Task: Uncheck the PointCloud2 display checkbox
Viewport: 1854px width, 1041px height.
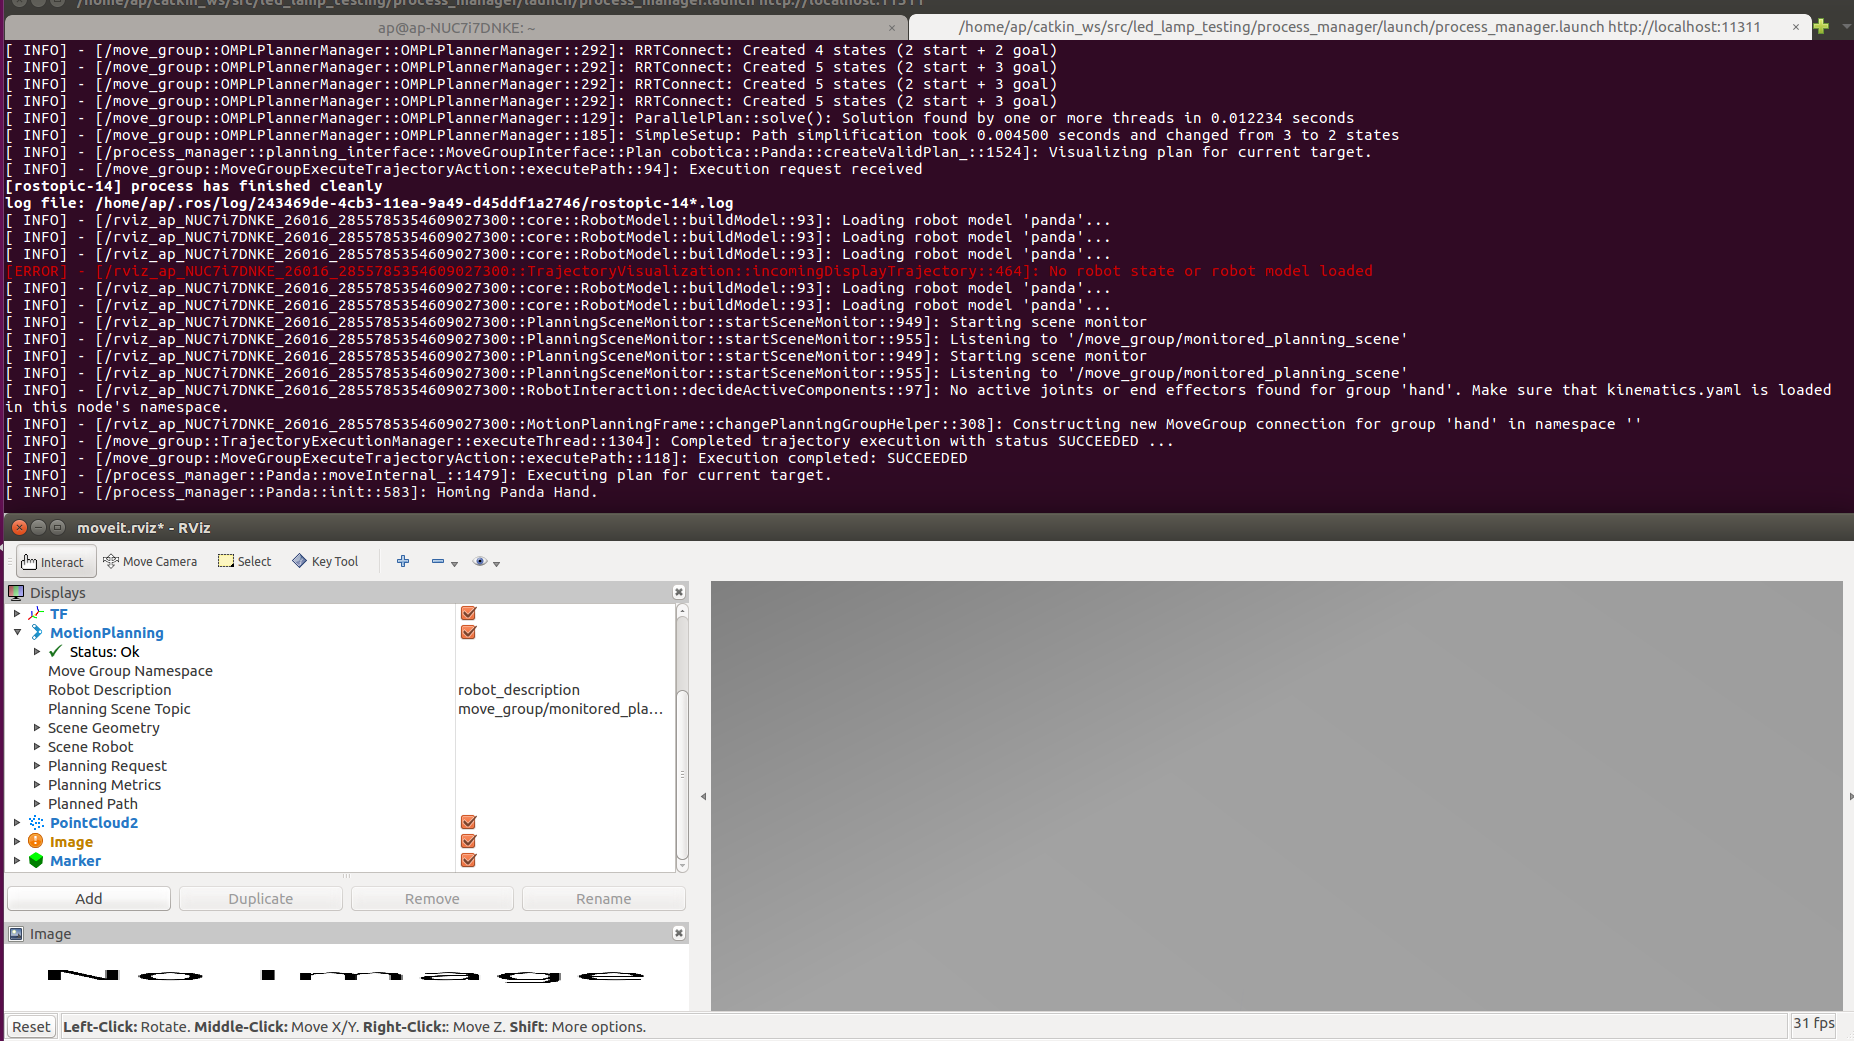Action: click(x=468, y=823)
